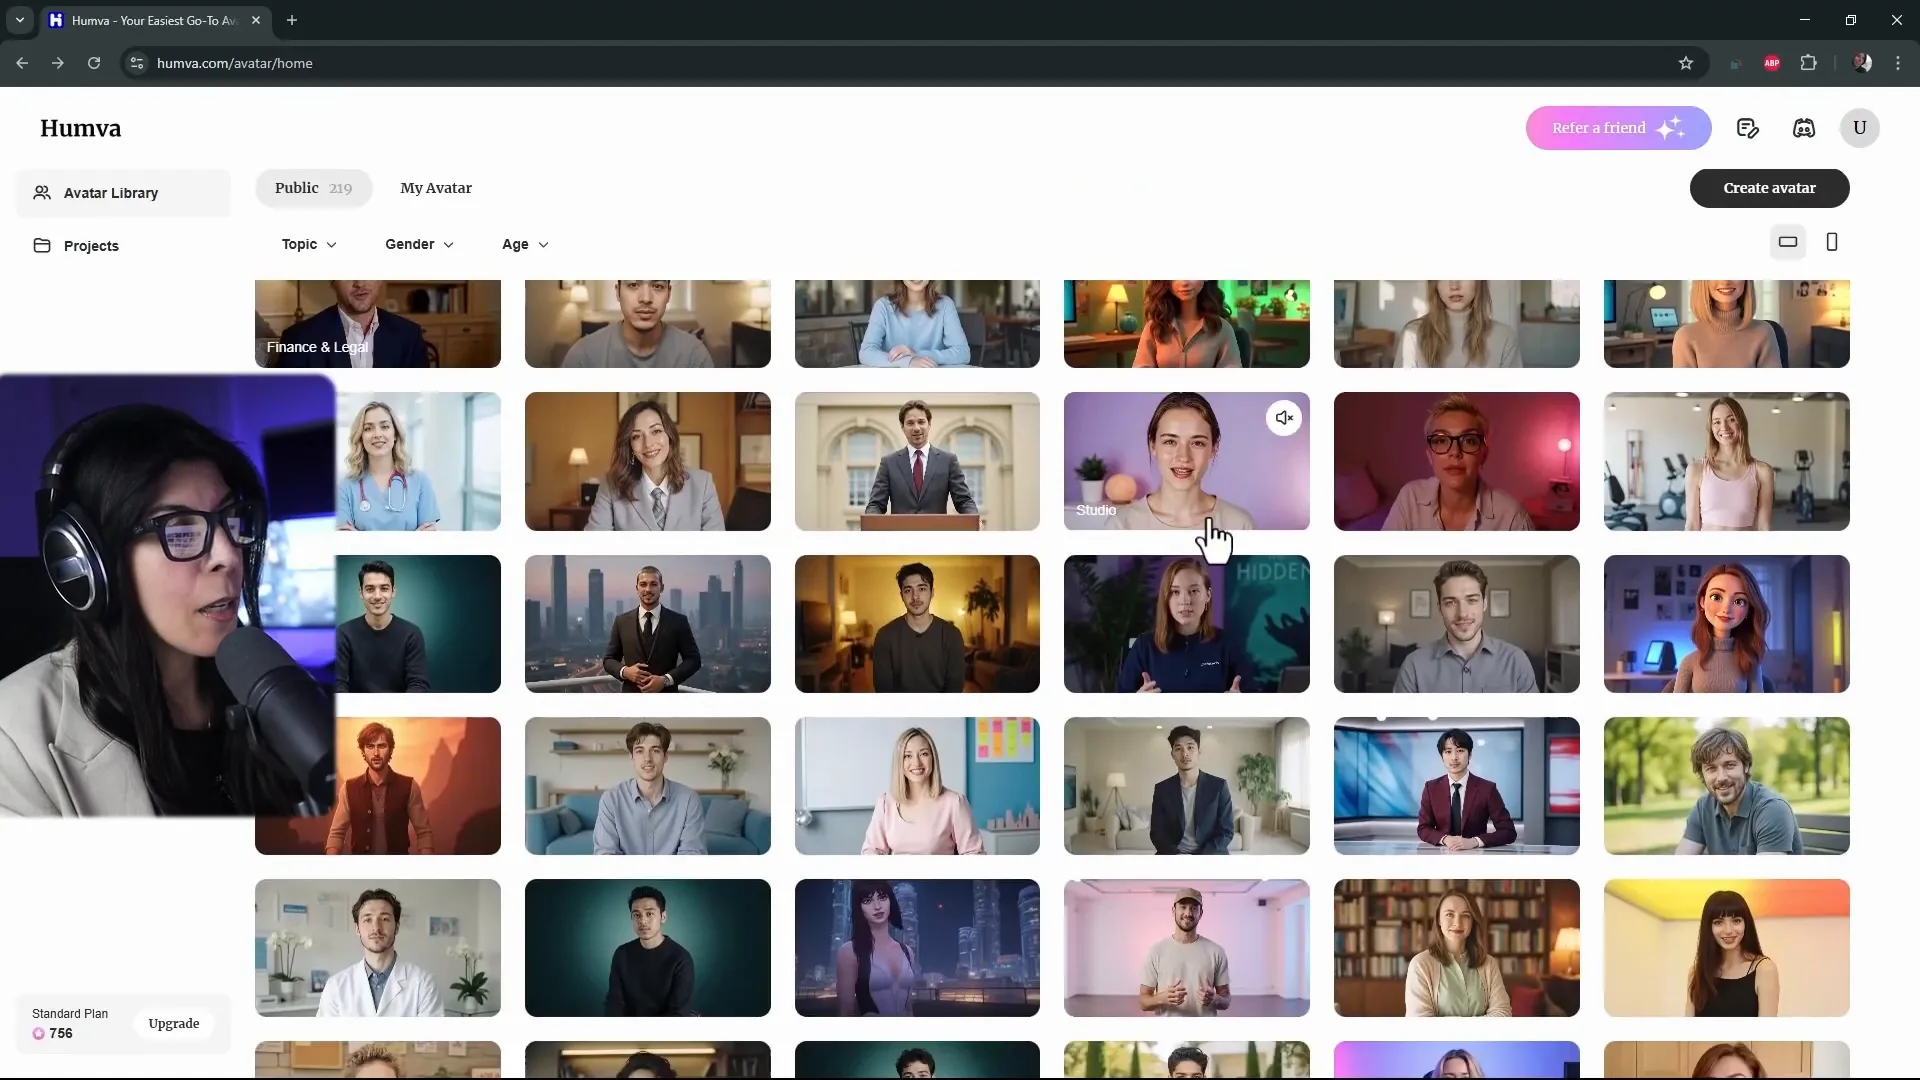Image resolution: width=1920 pixels, height=1080 pixels.
Task: Choose the man at podium avatar
Action: click(917, 461)
